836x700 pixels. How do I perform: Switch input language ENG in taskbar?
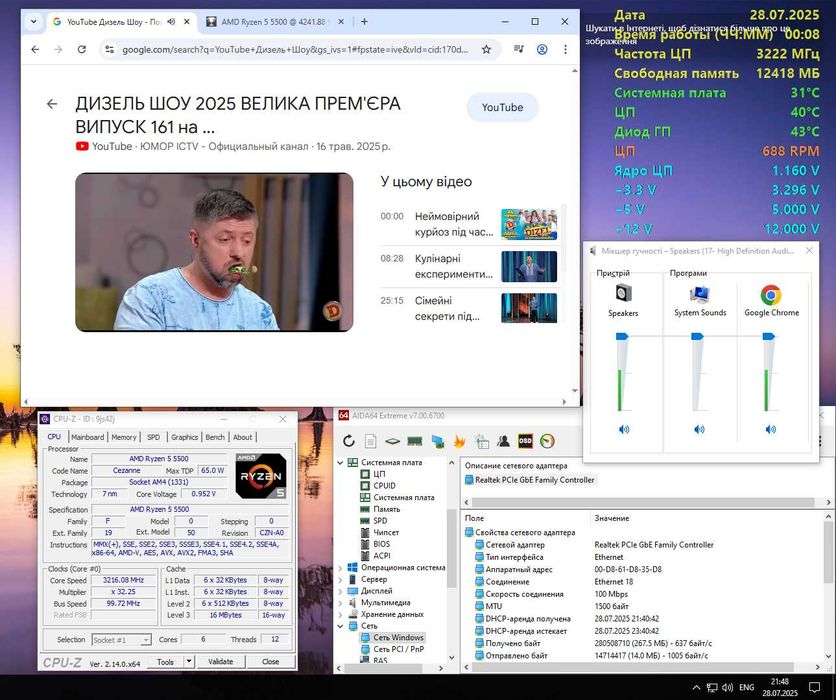point(747,687)
